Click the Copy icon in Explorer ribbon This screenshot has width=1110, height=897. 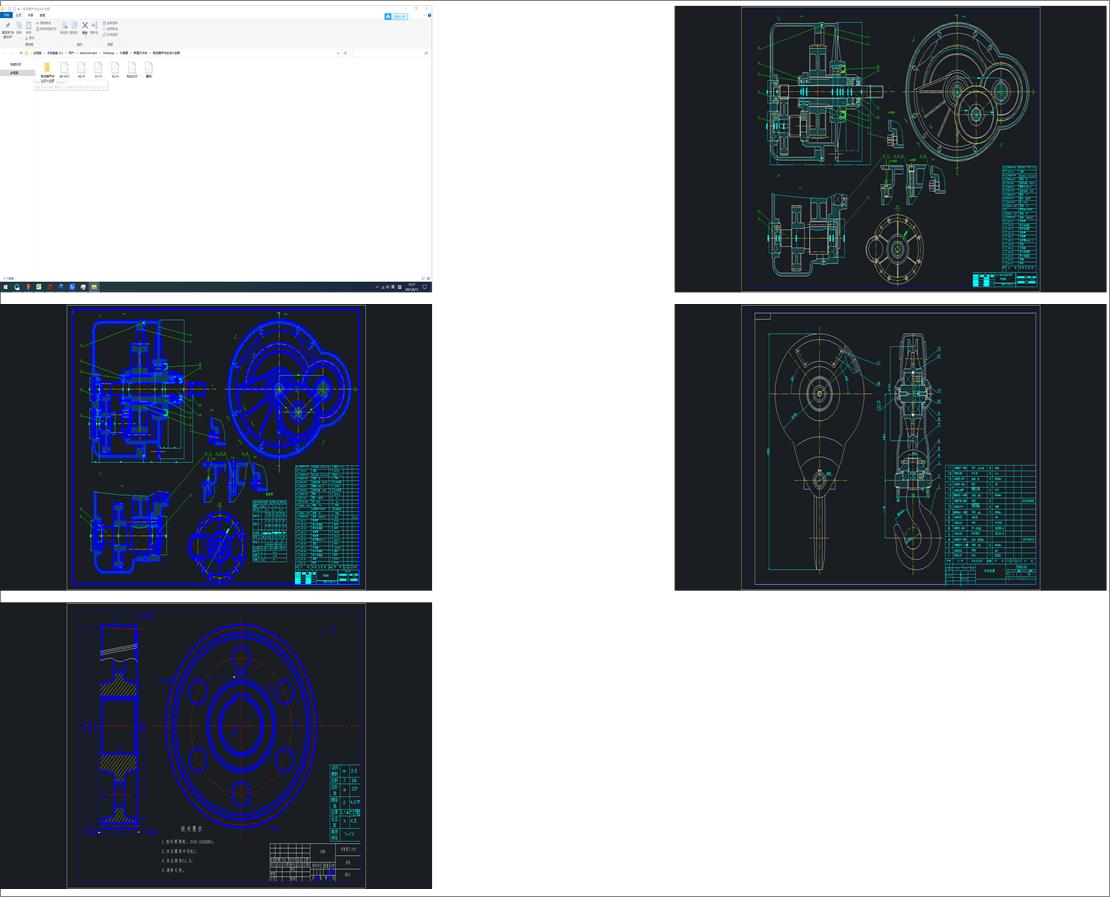(19, 25)
